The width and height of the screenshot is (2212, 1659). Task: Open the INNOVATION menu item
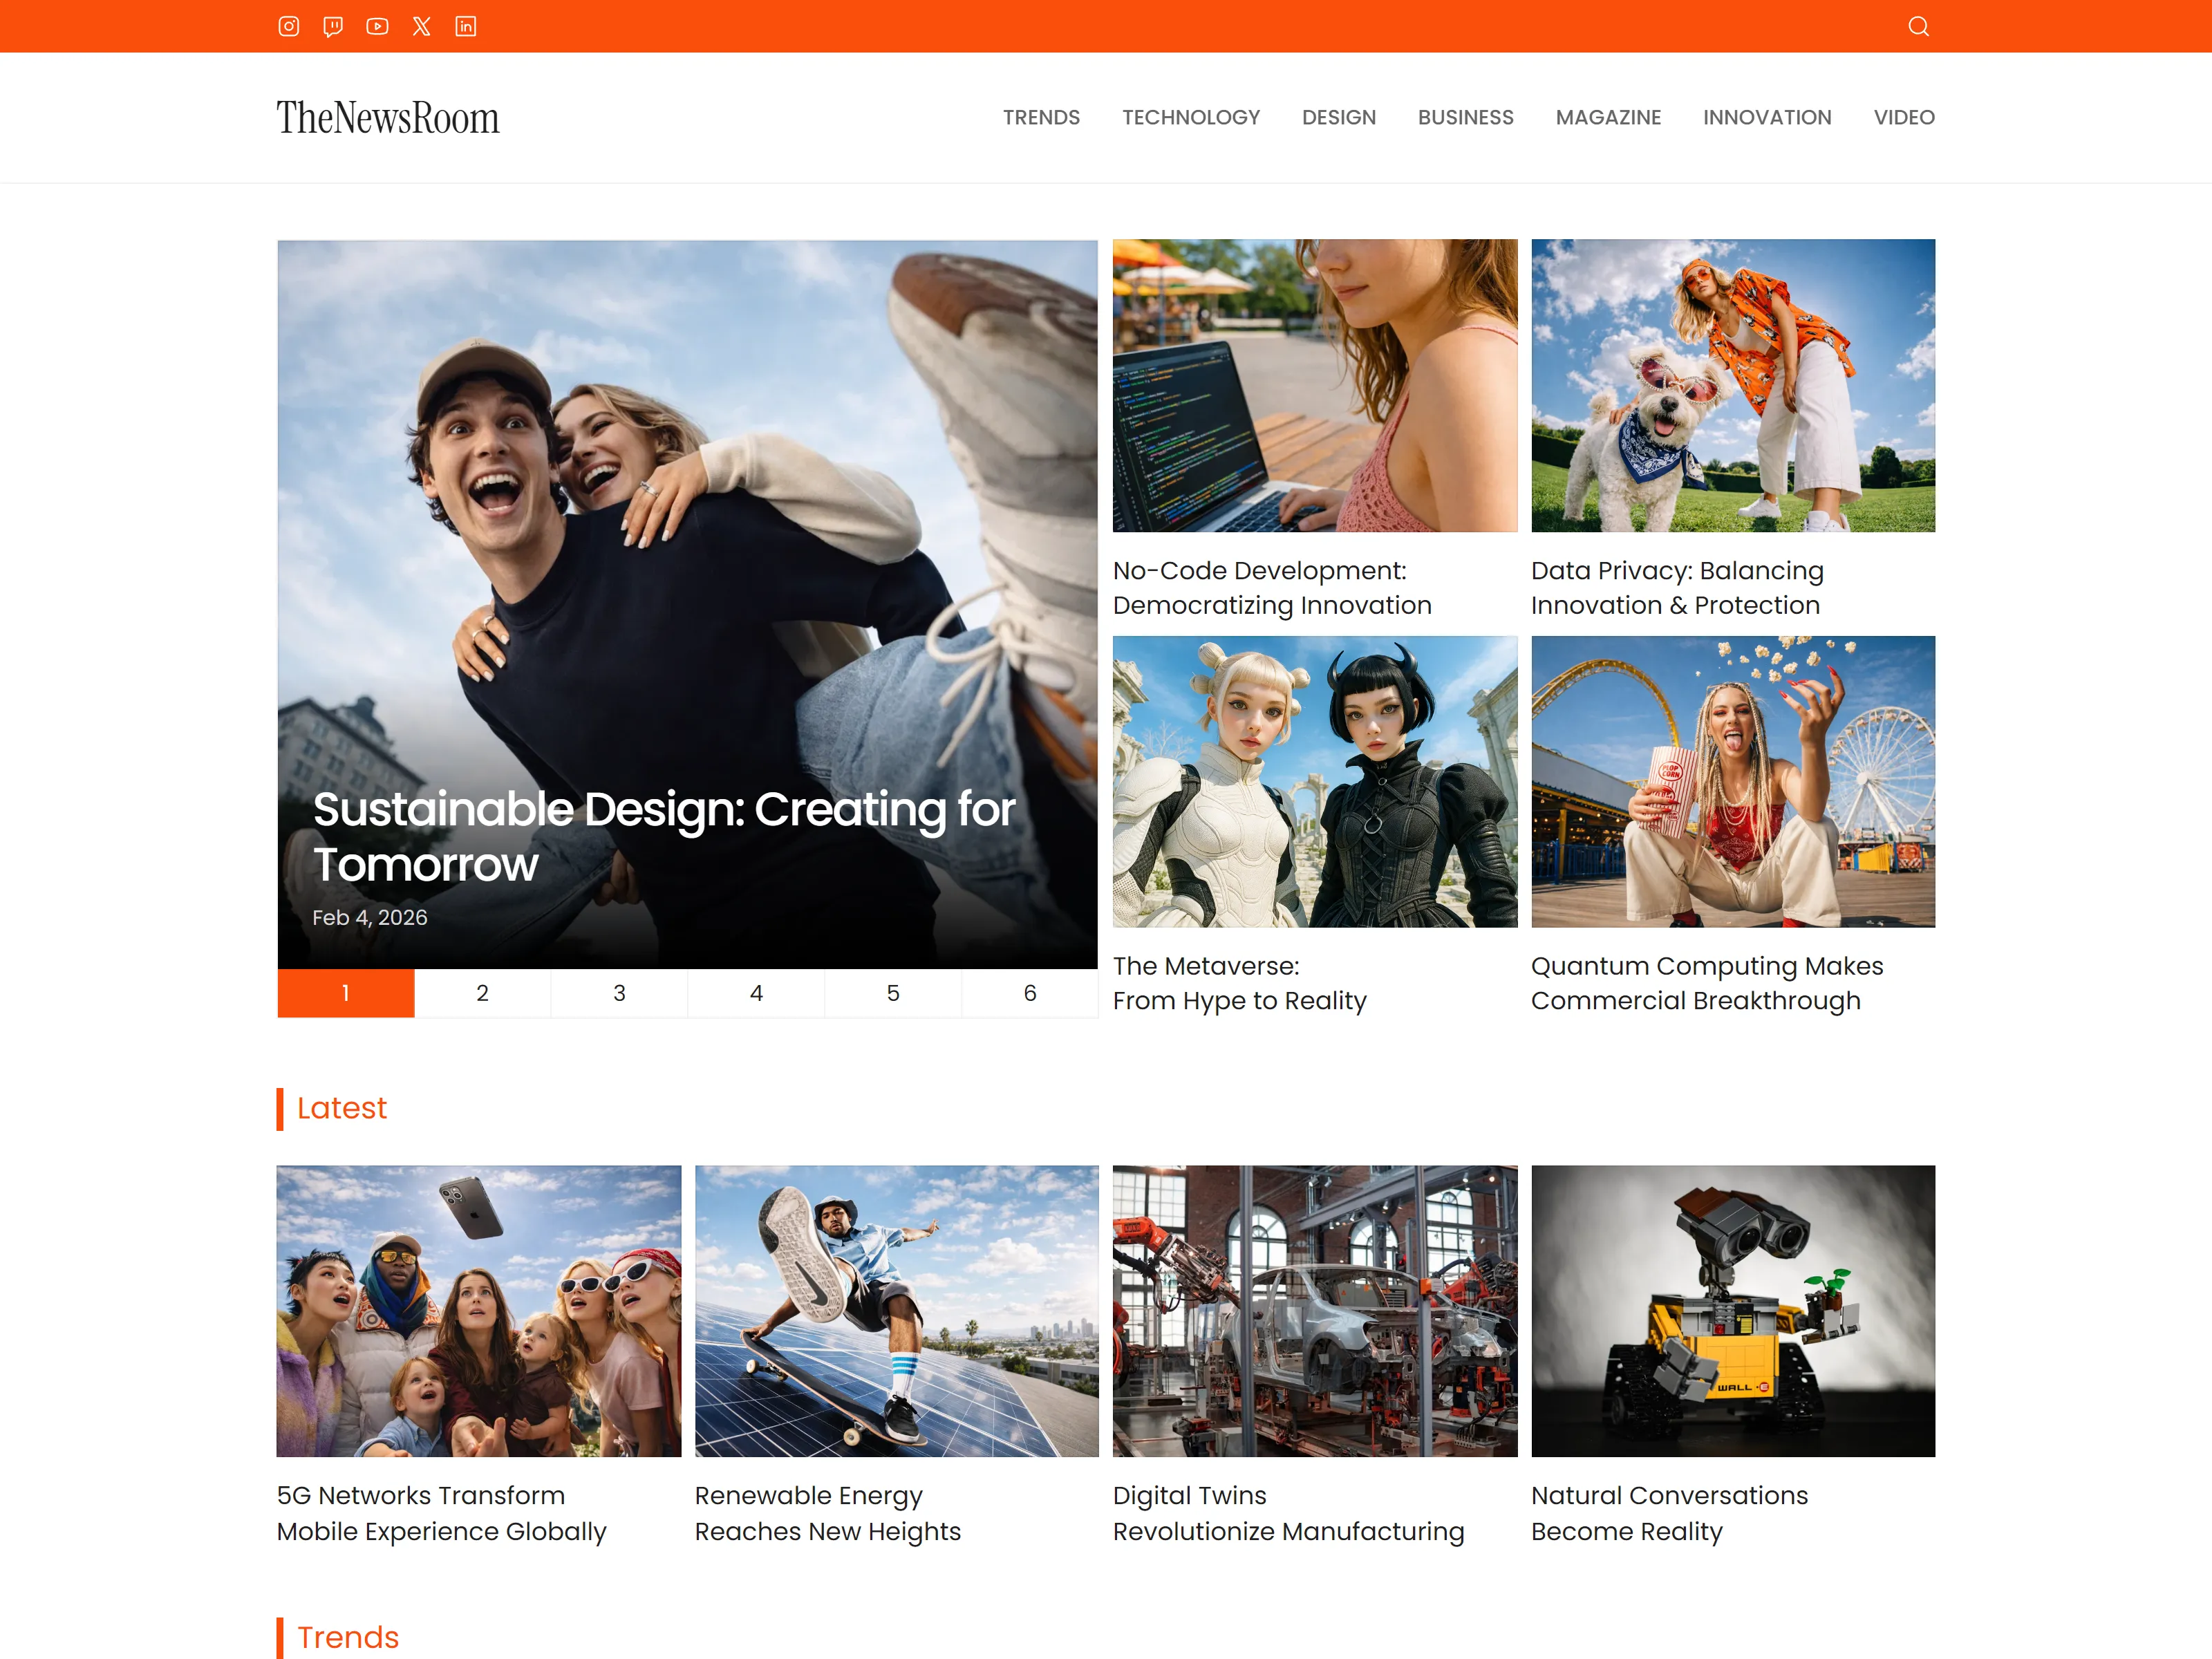pos(1767,117)
